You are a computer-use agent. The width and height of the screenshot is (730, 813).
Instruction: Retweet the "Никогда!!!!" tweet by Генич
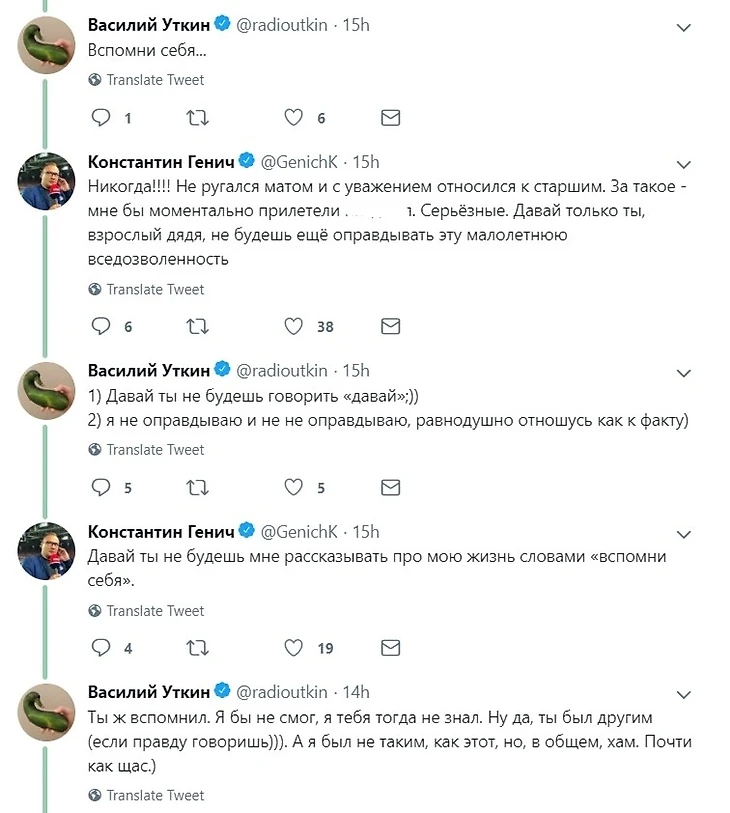tap(198, 326)
